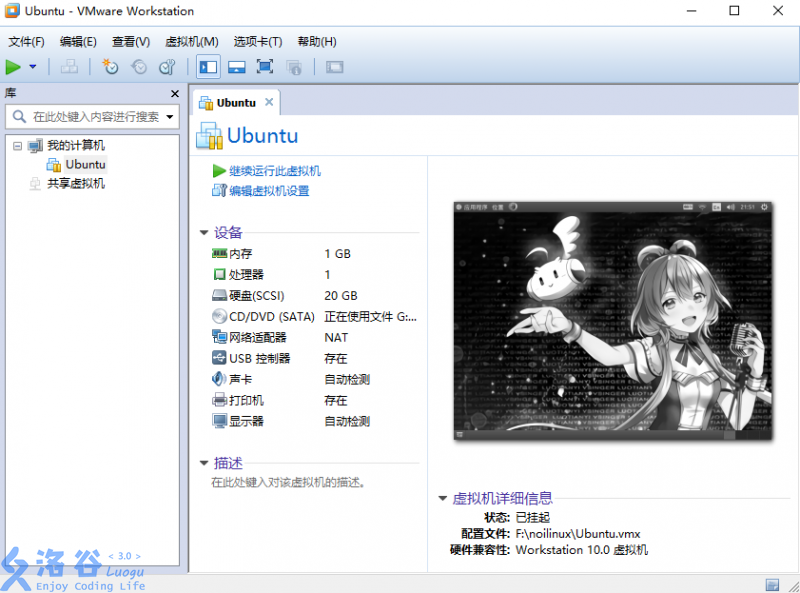The image size is (800, 593).
Task: Click the 声卡 sound card icon
Action: (219, 379)
